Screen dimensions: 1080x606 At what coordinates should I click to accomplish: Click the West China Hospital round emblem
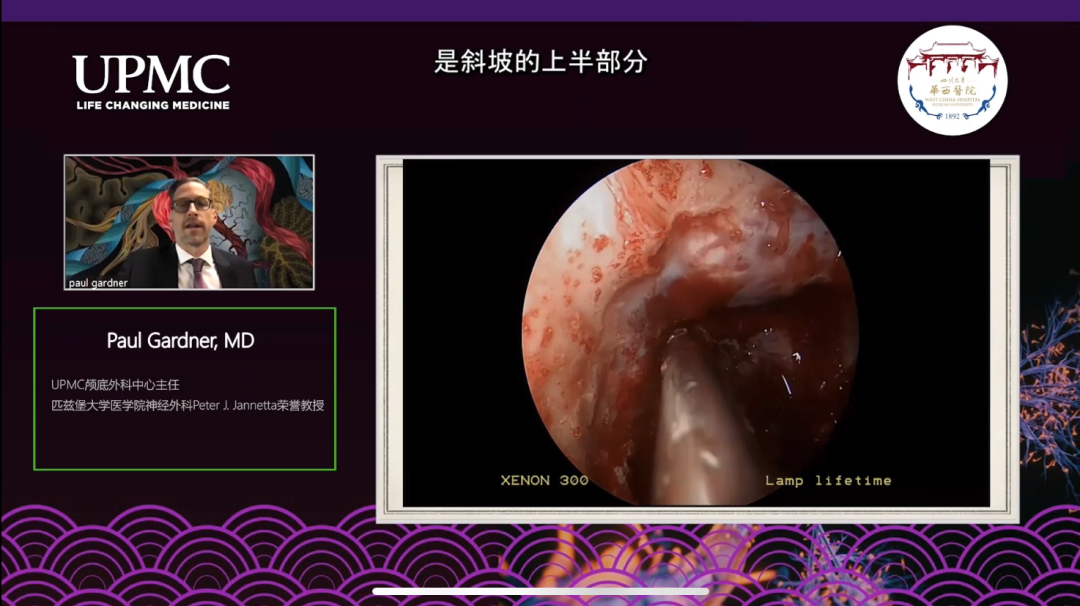(952, 80)
